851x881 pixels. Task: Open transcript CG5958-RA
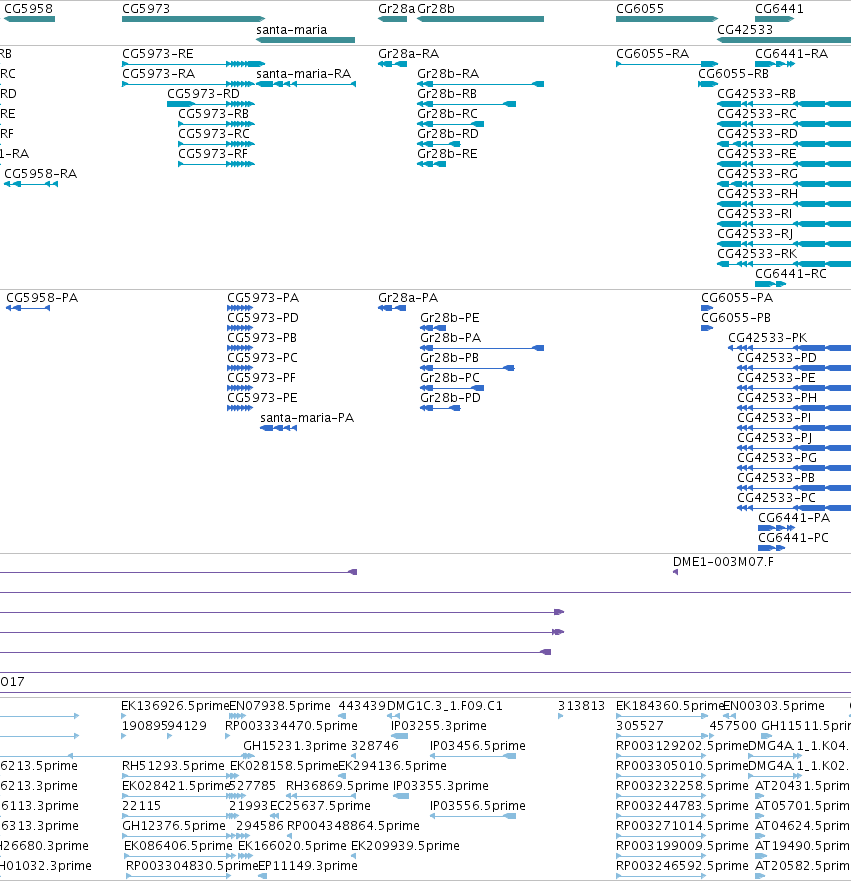point(40,174)
